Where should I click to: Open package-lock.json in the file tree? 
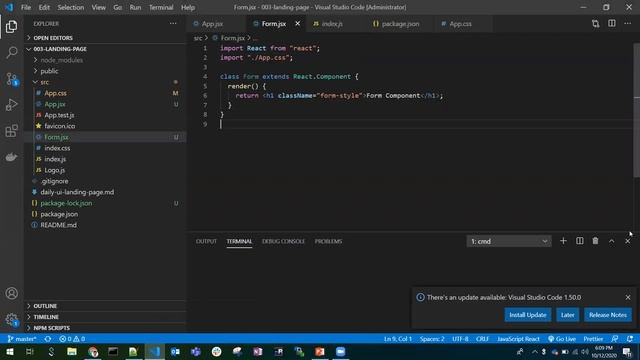[x=105, y=203]
